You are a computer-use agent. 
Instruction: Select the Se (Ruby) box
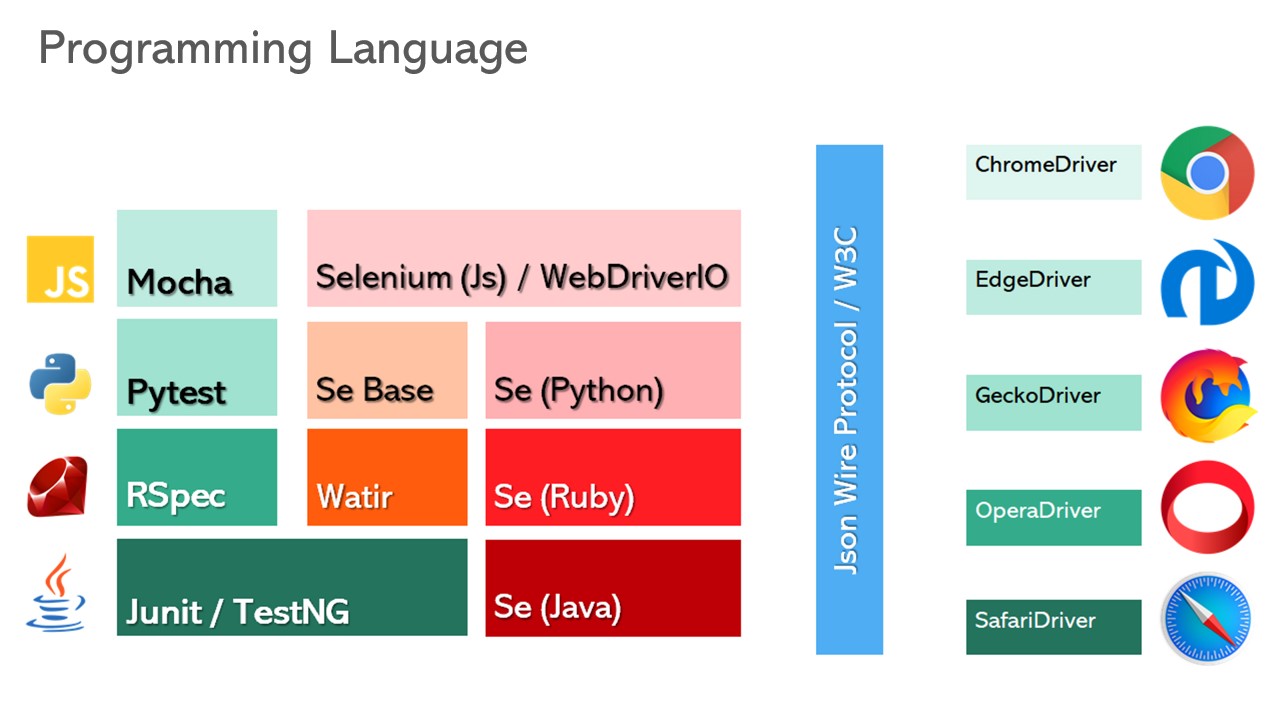pos(613,477)
